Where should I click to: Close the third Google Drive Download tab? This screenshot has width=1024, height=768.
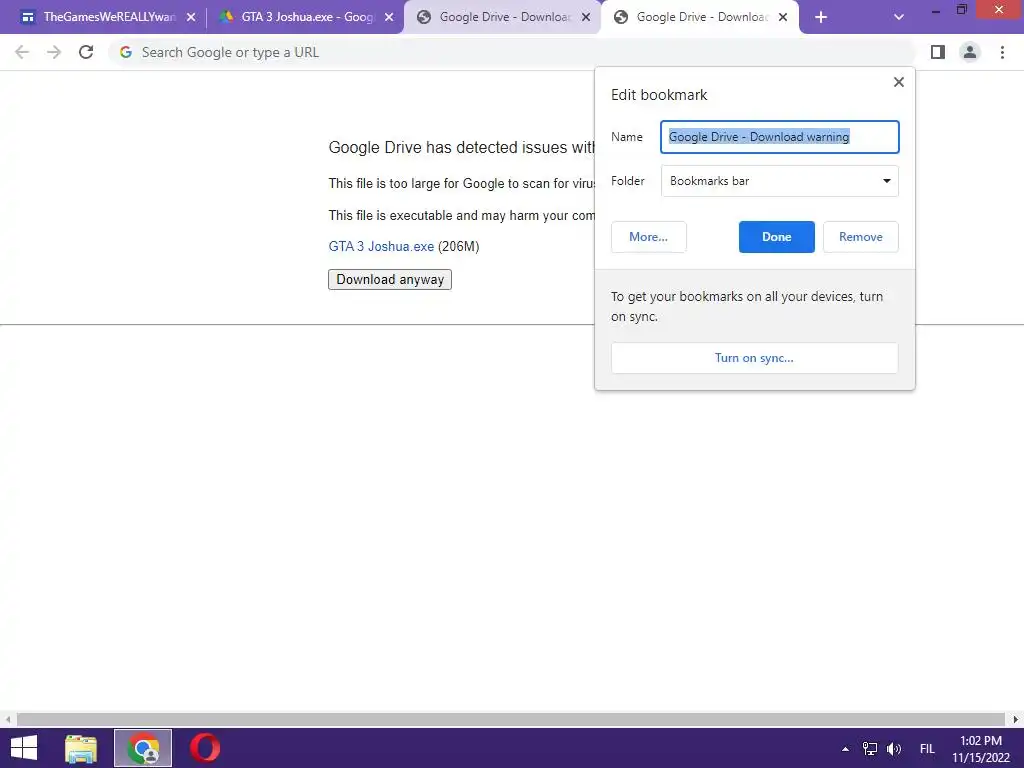pyautogui.click(x=586, y=18)
